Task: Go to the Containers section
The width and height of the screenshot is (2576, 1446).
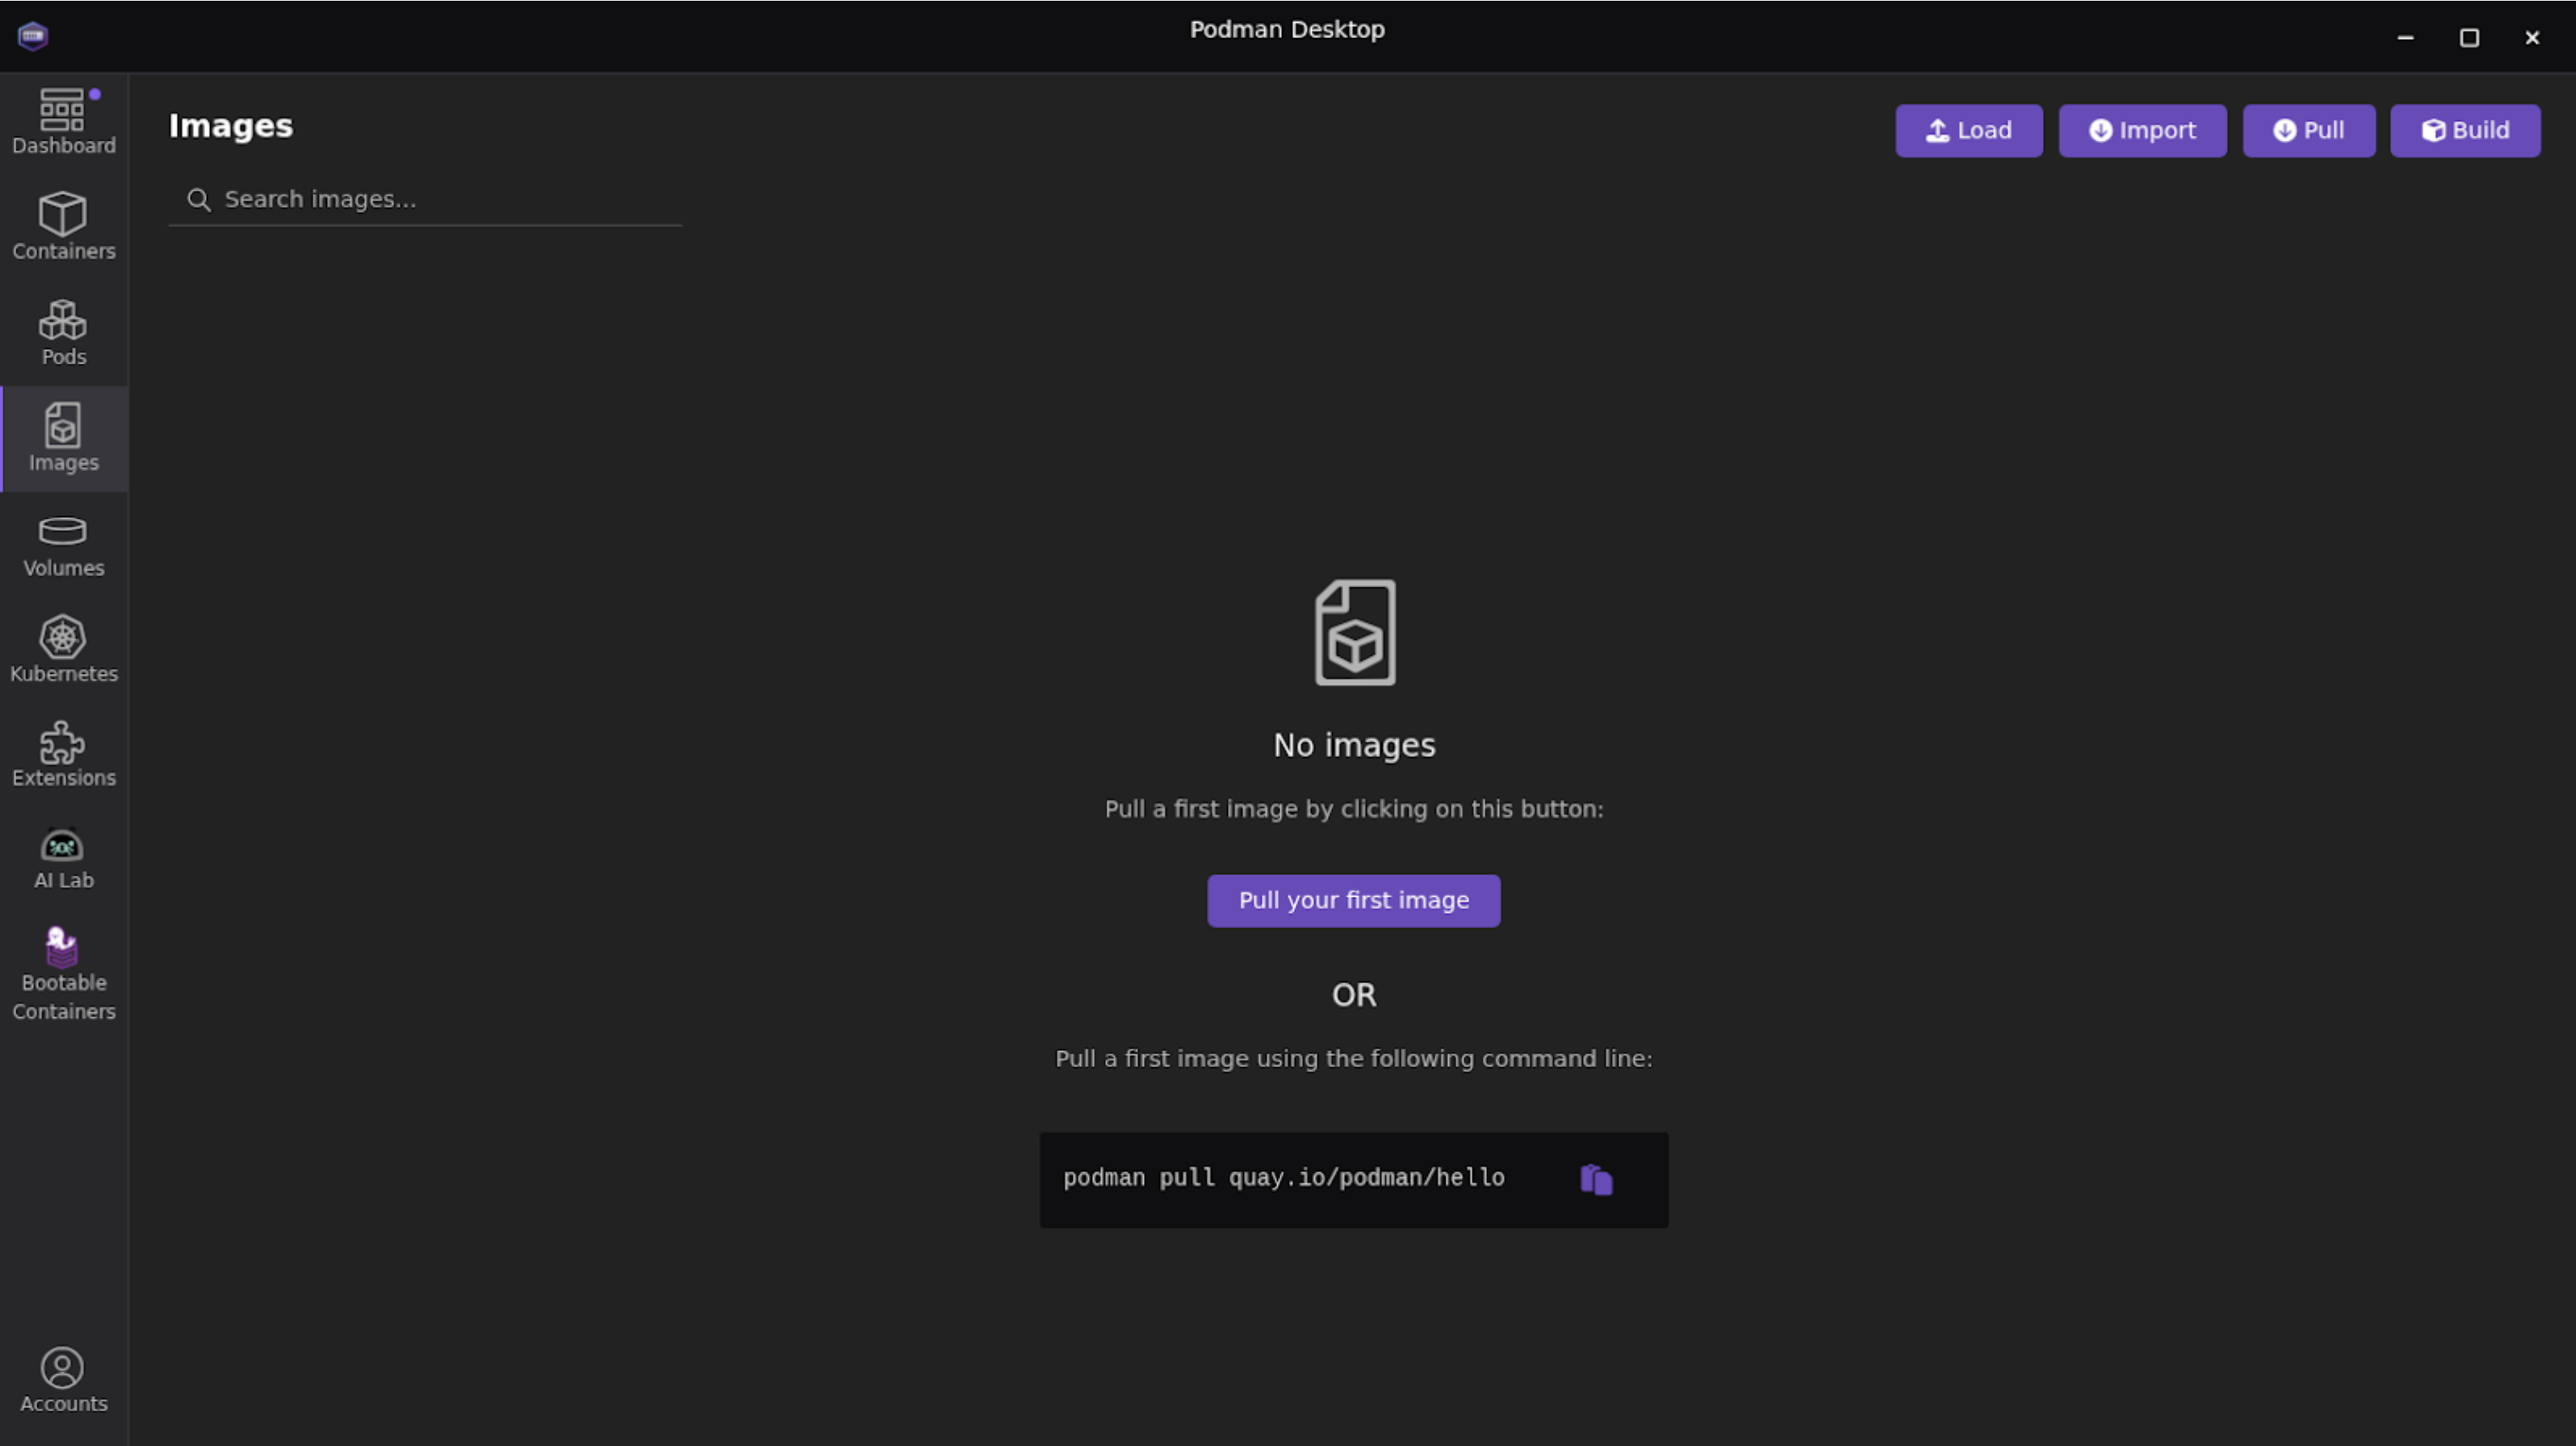Action: click(63, 227)
